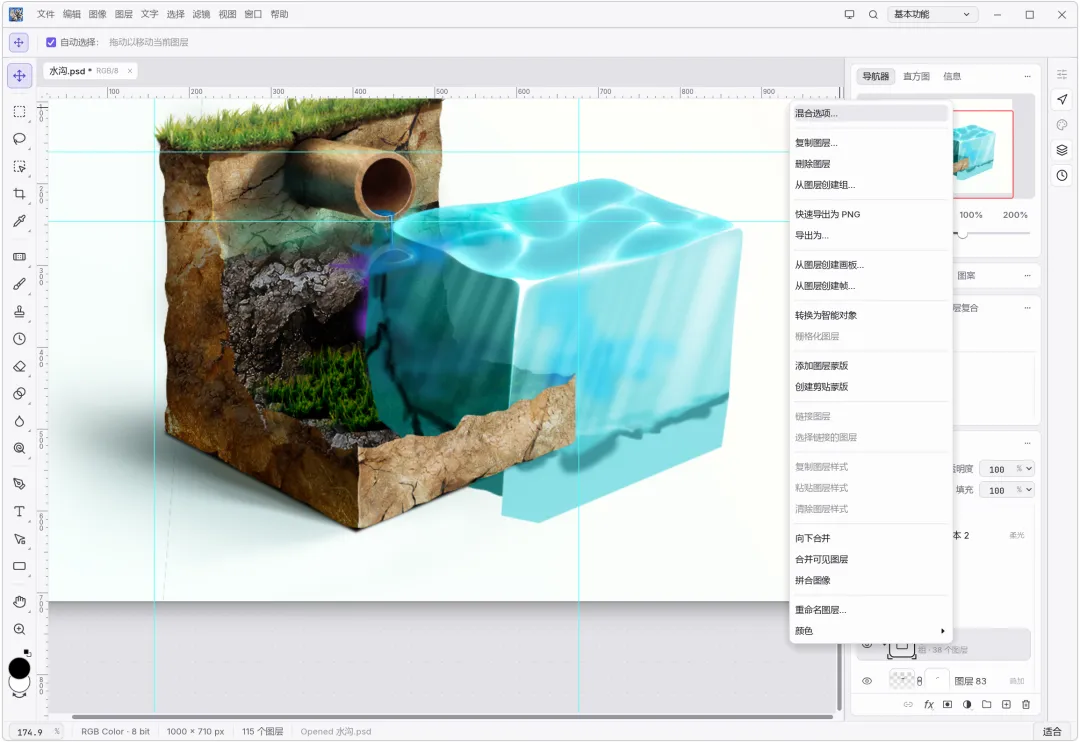
Task: Open the history panel clock icon
Action: 1062,176
